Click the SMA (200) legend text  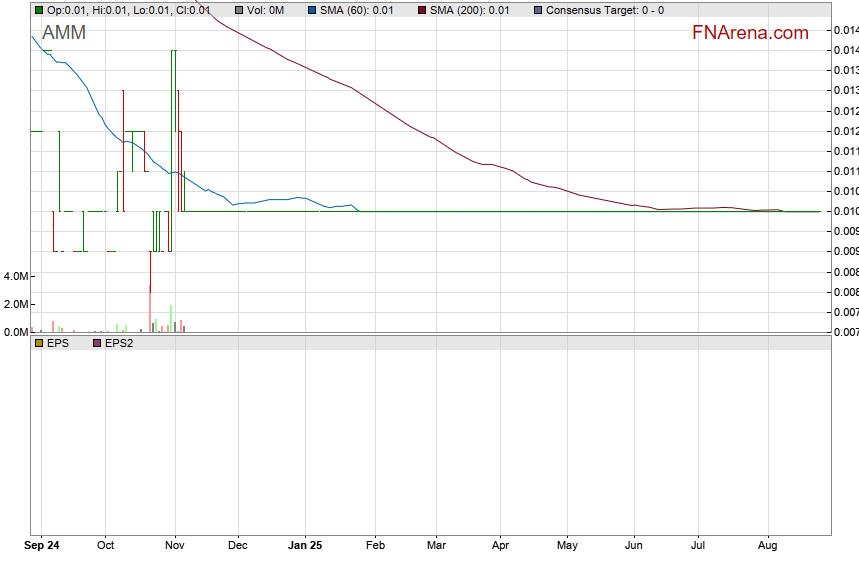469,10
